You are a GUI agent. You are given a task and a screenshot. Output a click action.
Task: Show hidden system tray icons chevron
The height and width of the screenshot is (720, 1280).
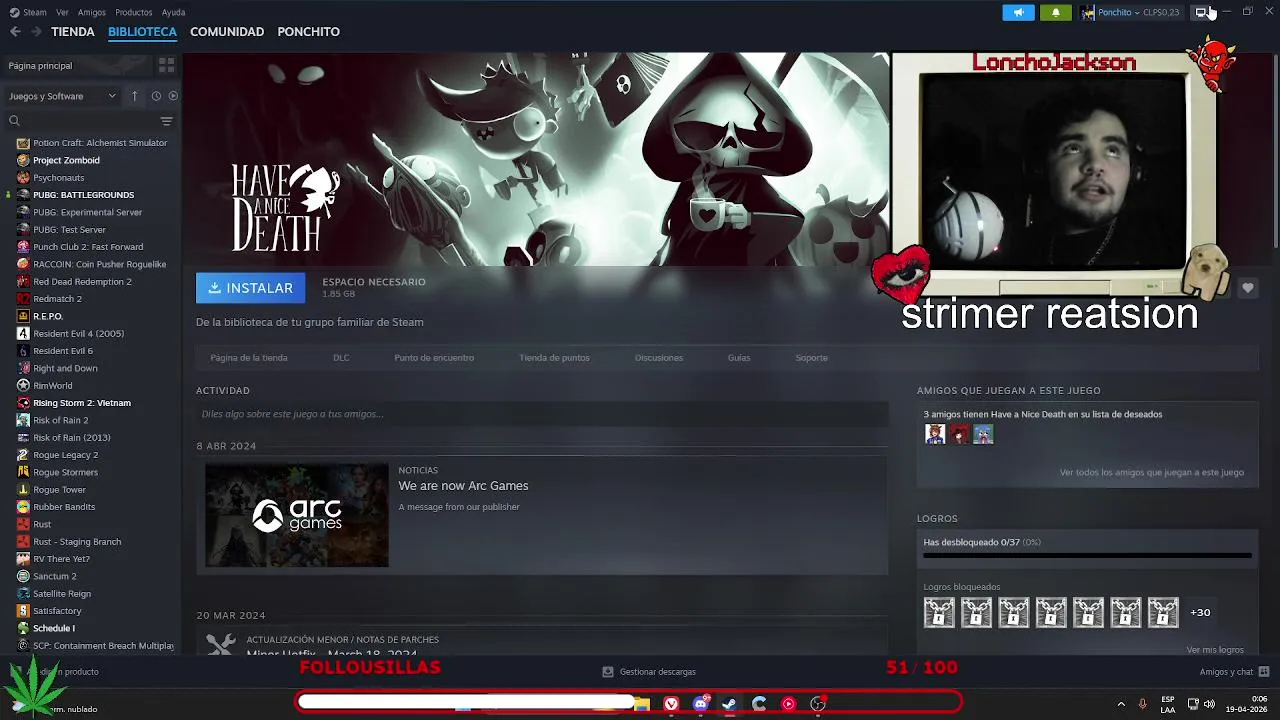pos(1120,704)
